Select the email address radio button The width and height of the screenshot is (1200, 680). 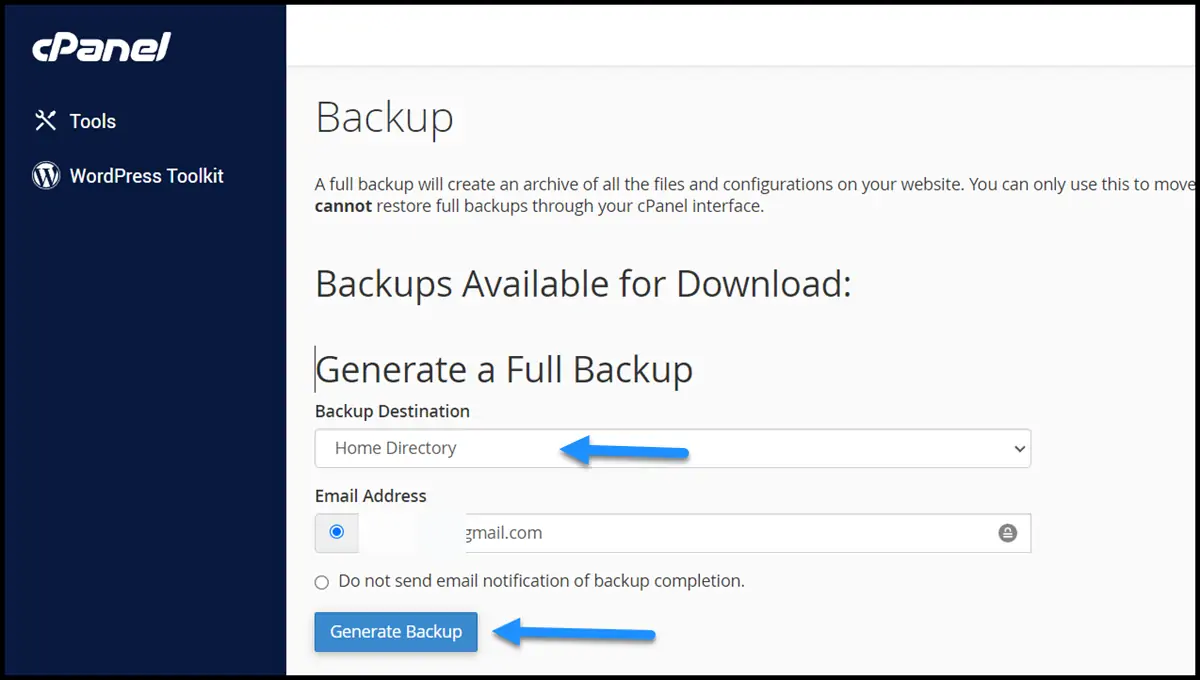(x=336, y=532)
